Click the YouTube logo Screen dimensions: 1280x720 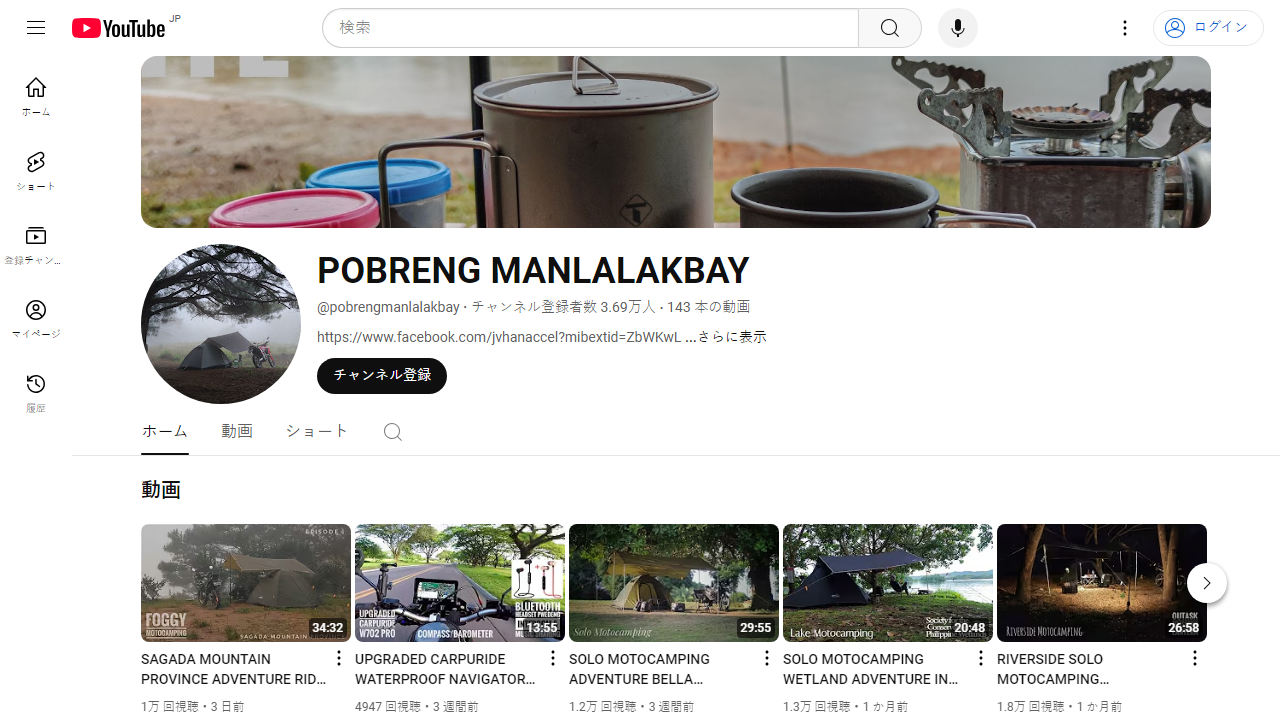(x=119, y=28)
